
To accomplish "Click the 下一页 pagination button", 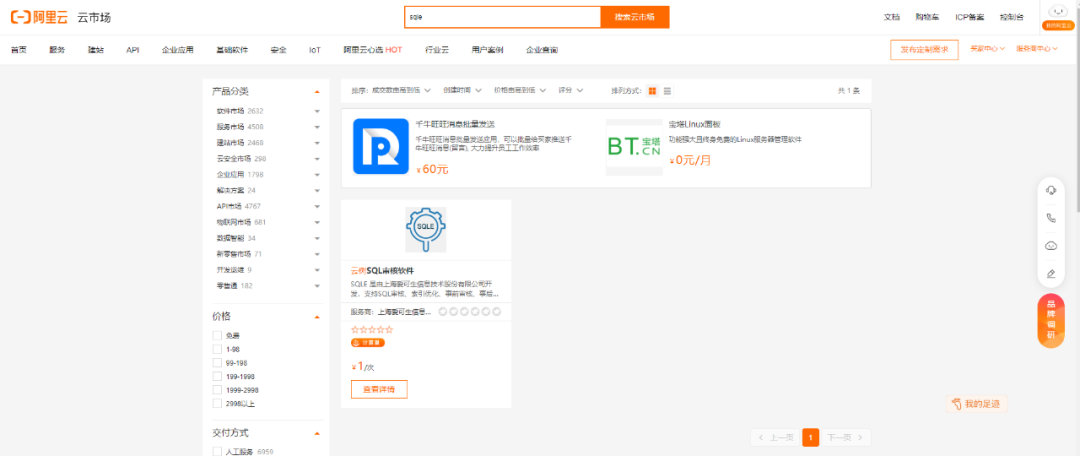I will click(846, 437).
